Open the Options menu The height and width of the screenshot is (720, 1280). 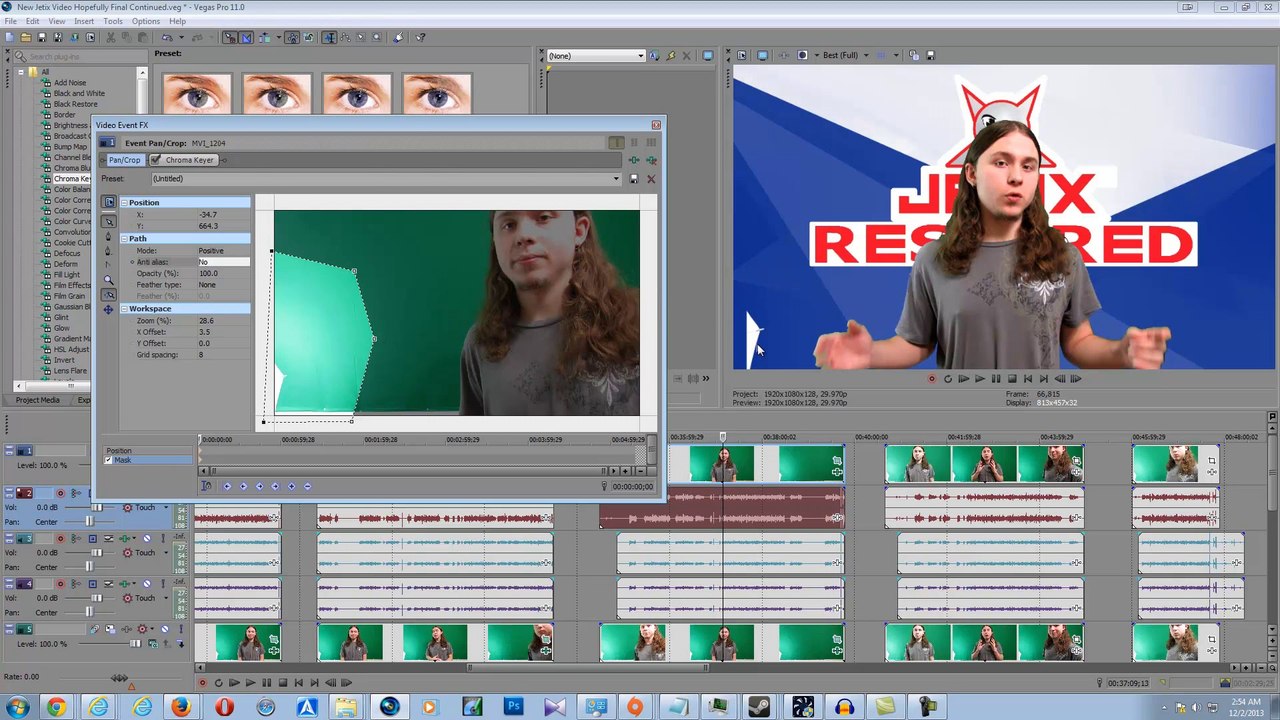(146, 21)
